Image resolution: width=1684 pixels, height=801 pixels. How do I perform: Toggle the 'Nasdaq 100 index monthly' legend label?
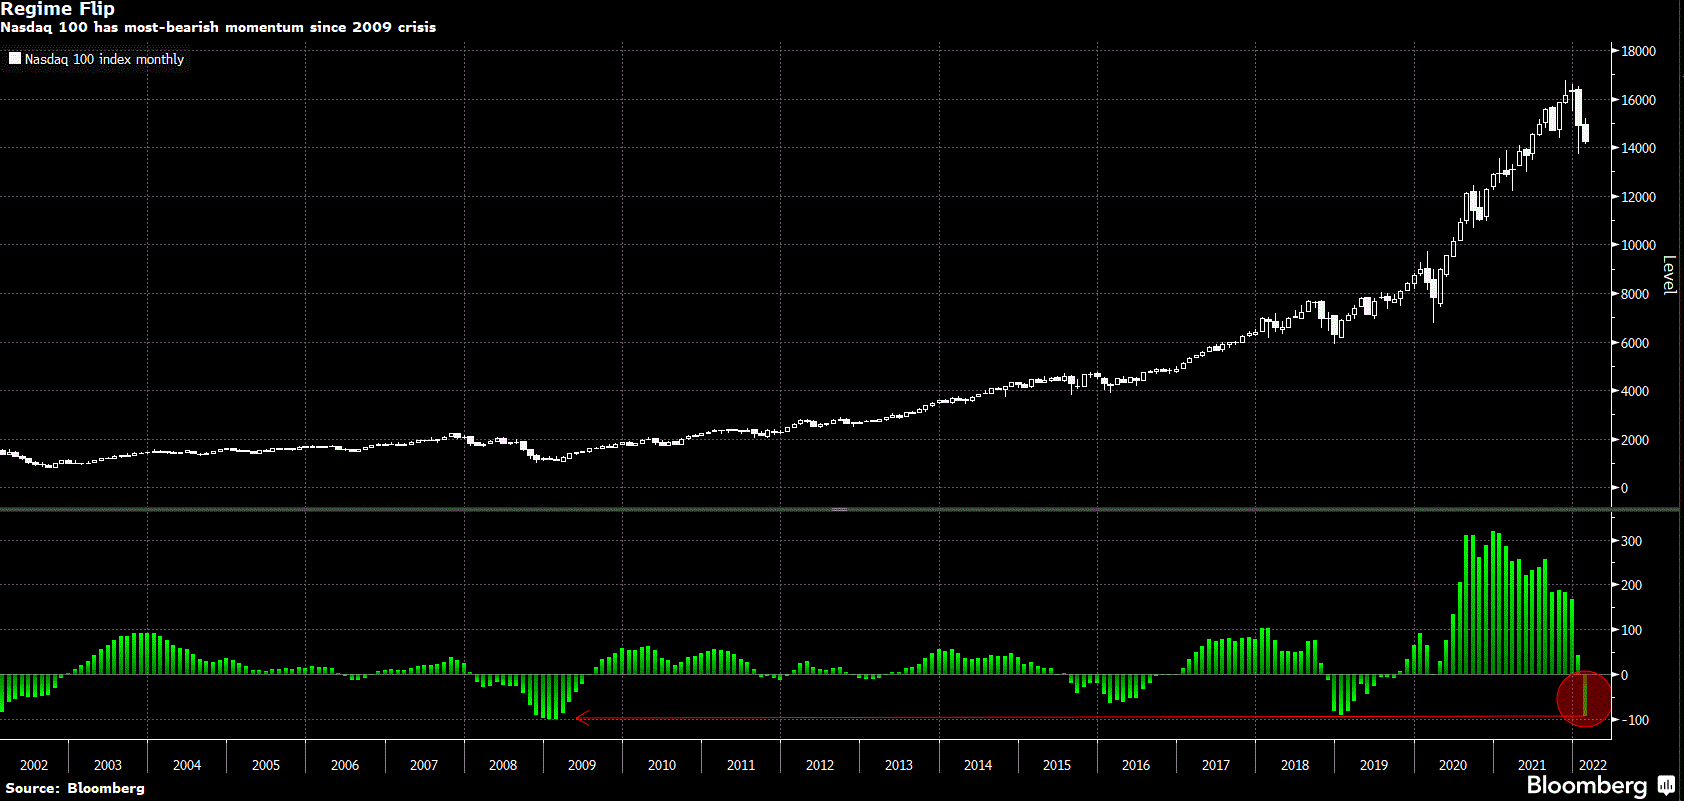(x=104, y=59)
